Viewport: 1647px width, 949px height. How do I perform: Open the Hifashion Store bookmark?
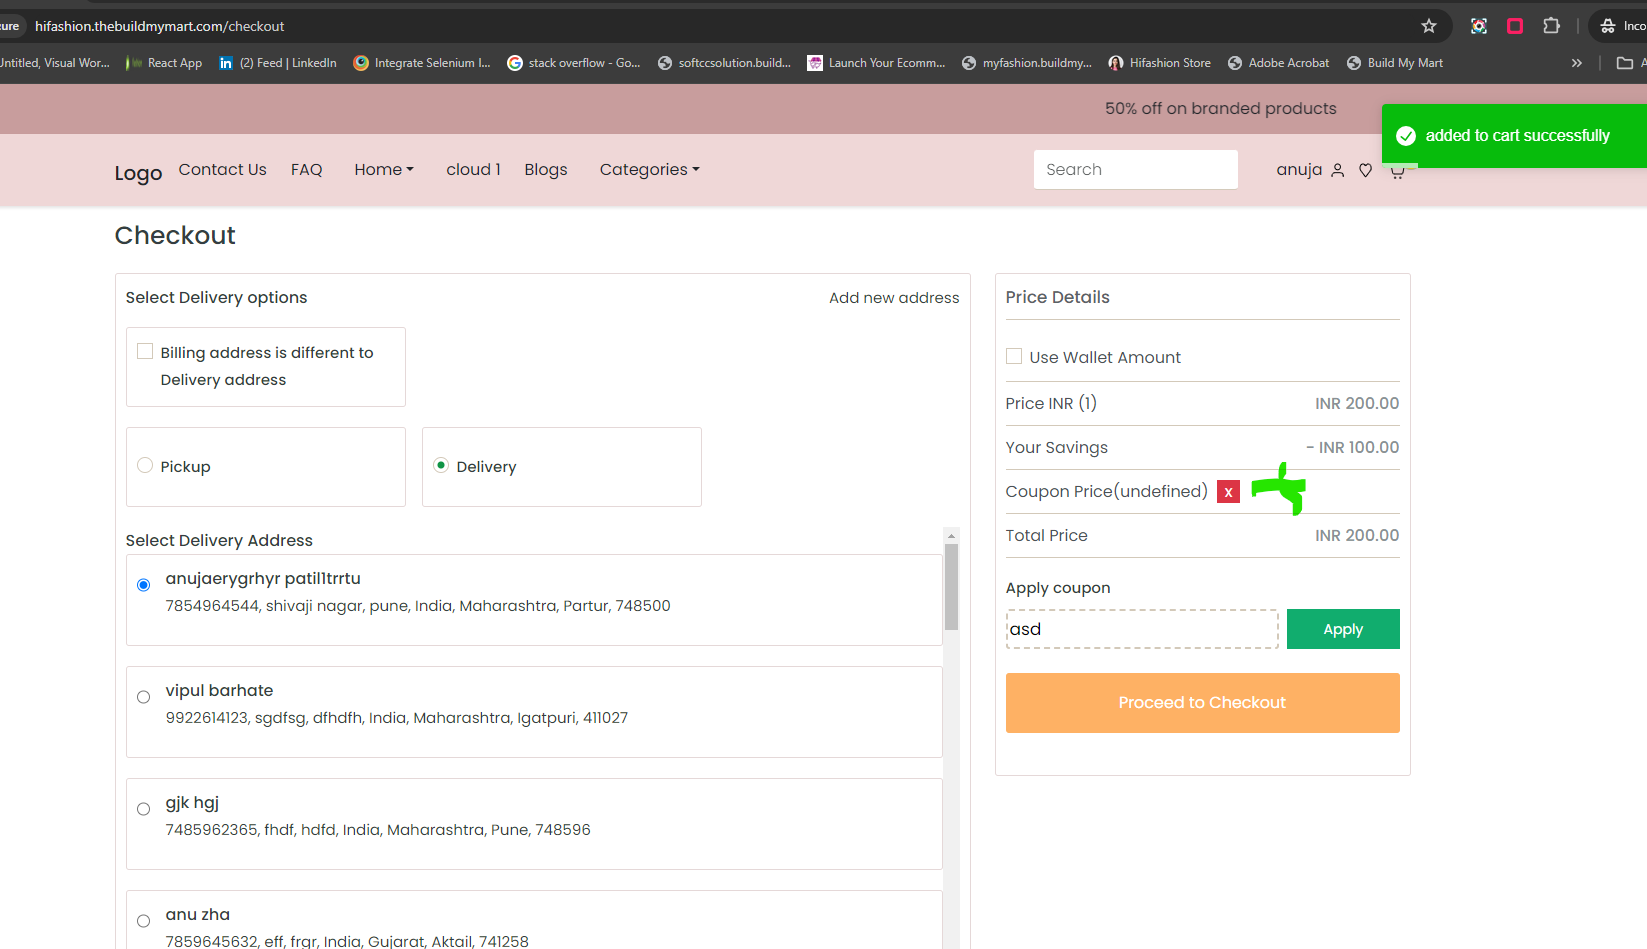click(x=1160, y=63)
